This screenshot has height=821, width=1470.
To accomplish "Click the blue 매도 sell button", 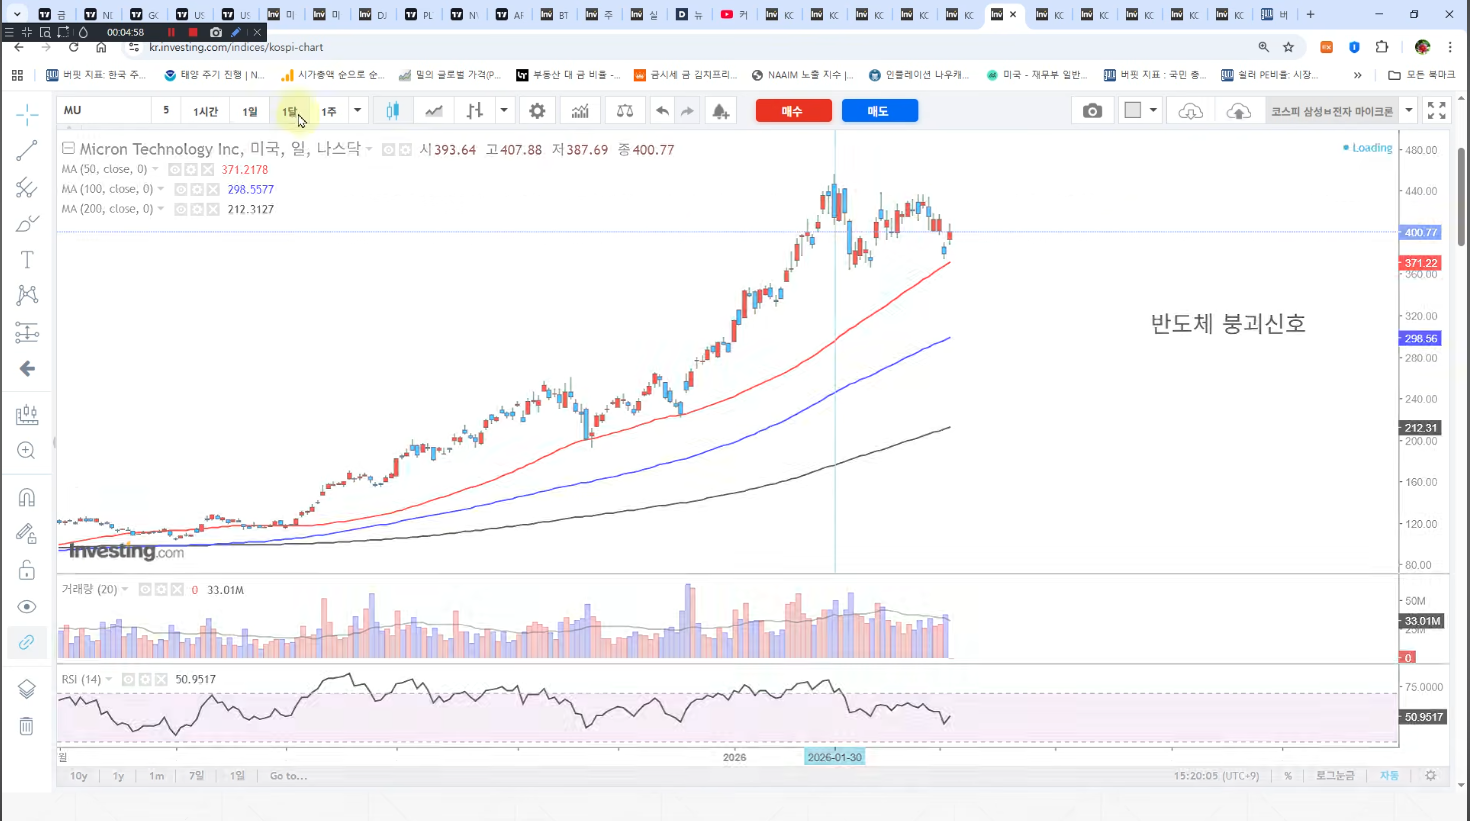I will [879, 111].
